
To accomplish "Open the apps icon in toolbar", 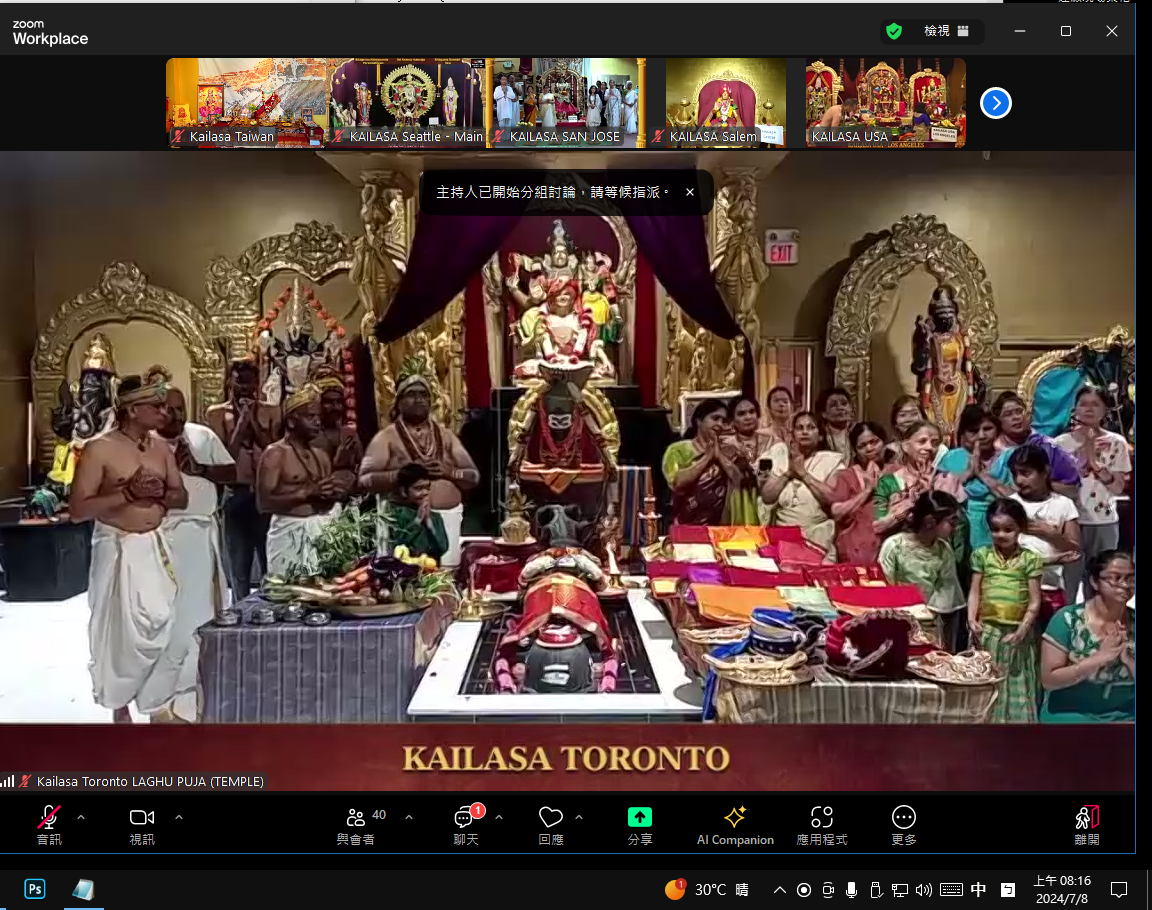I will pyautogui.click(x=821, y=817).
